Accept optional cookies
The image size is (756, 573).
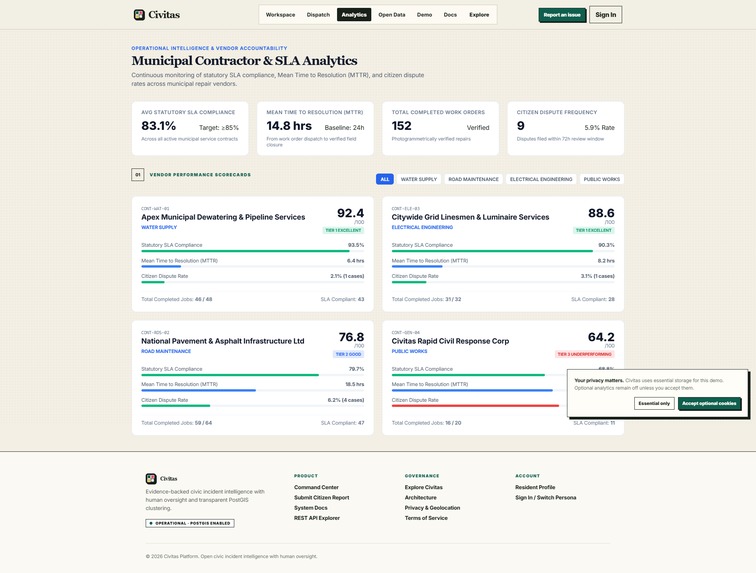[x=709, y=403]
